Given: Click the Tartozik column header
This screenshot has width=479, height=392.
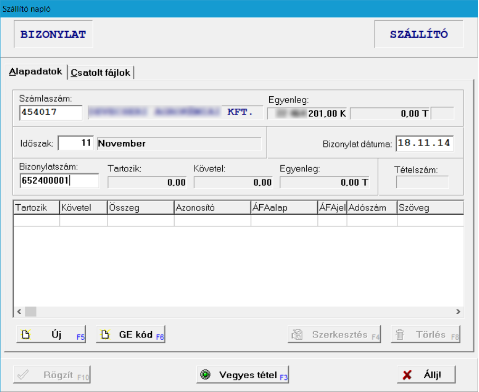Looking at the screenshot, I should (36, 208).
